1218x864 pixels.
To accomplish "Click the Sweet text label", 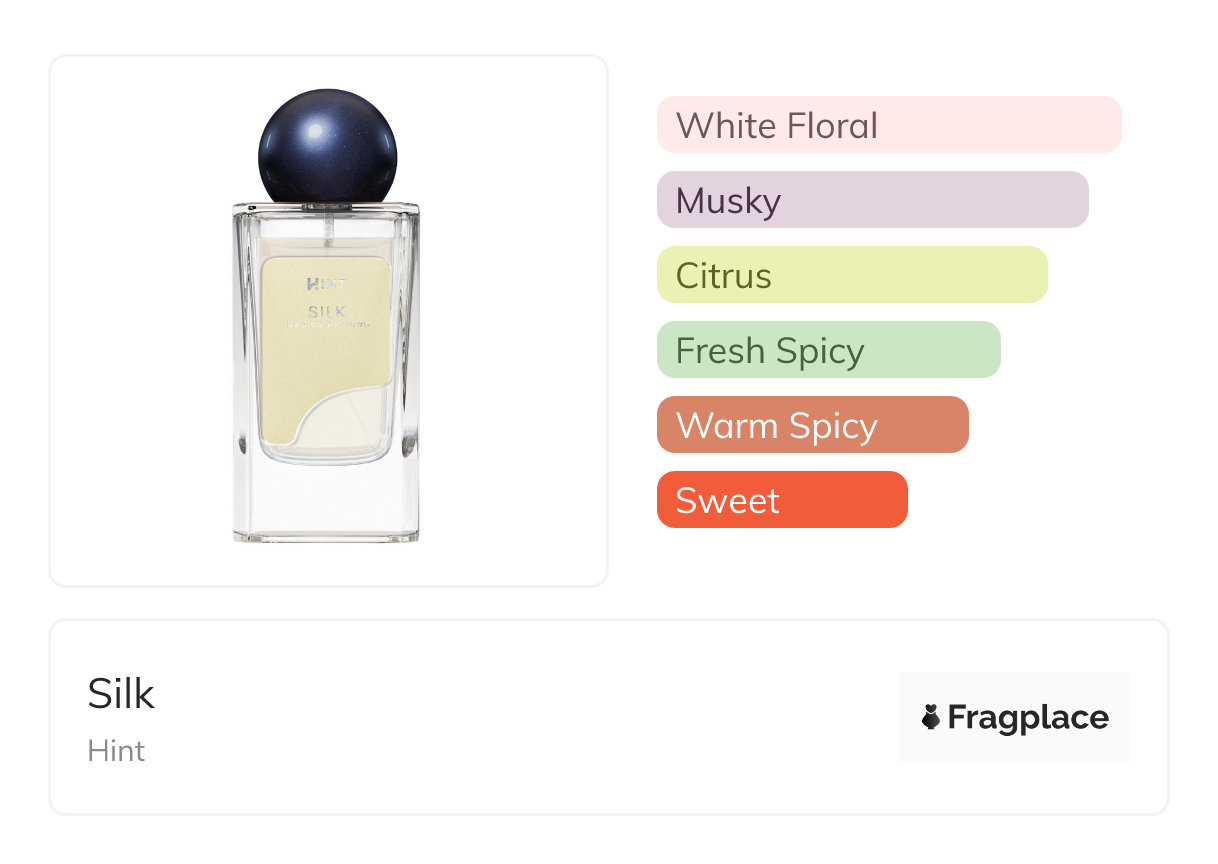I will [727, 501].
